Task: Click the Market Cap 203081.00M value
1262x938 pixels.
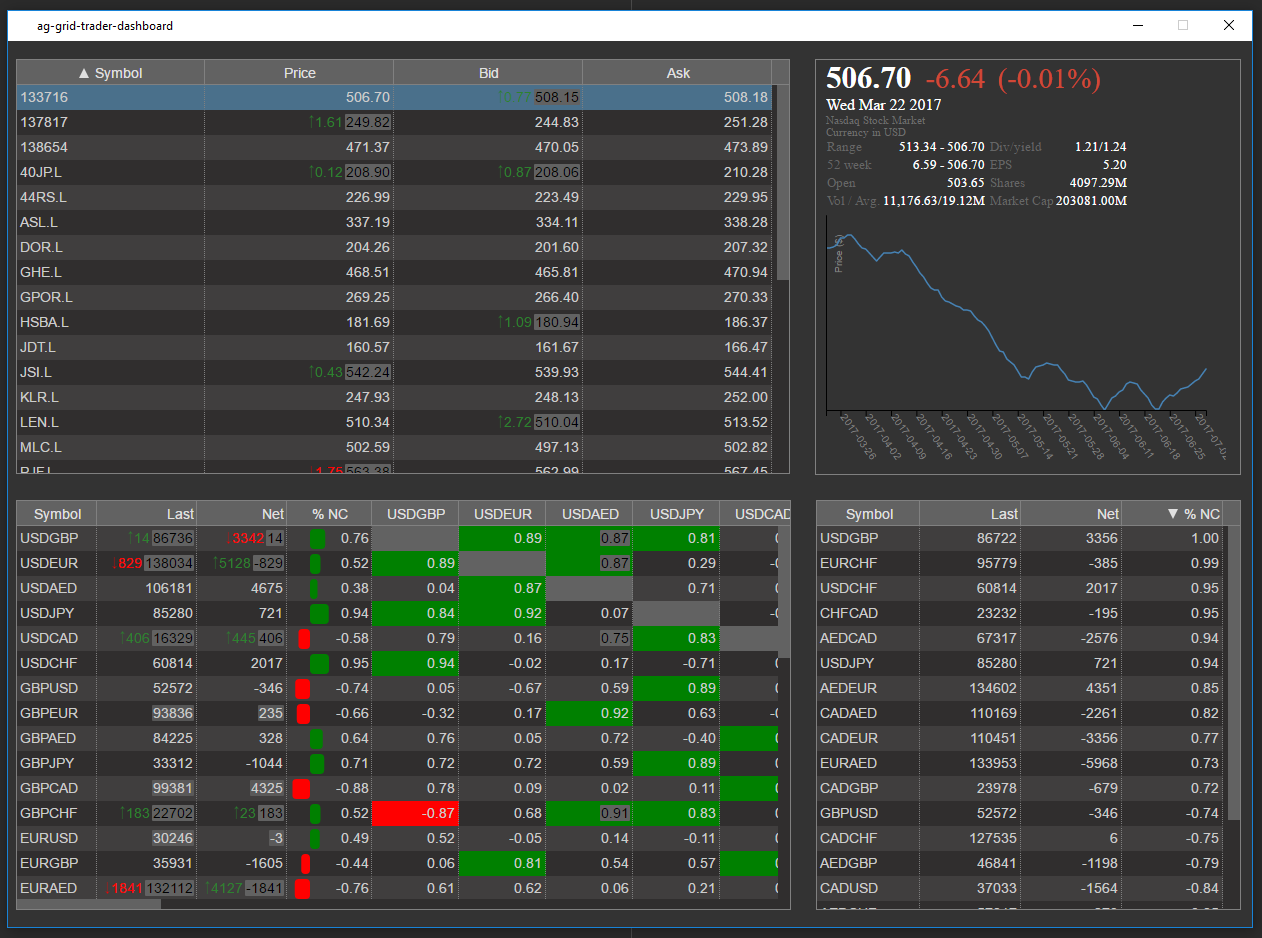Action: point(1091,201)
